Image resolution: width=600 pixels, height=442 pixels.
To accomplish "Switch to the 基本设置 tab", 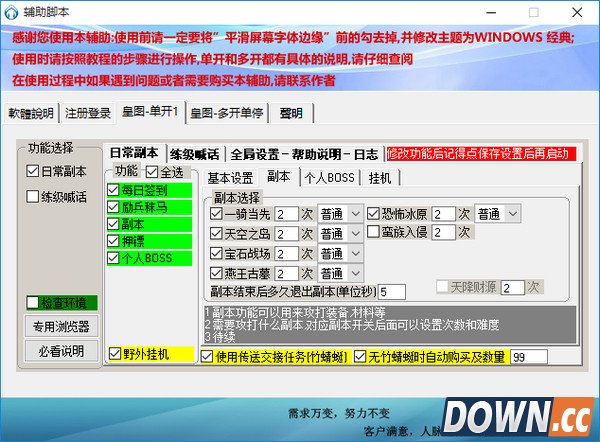I will coord(230,178).
